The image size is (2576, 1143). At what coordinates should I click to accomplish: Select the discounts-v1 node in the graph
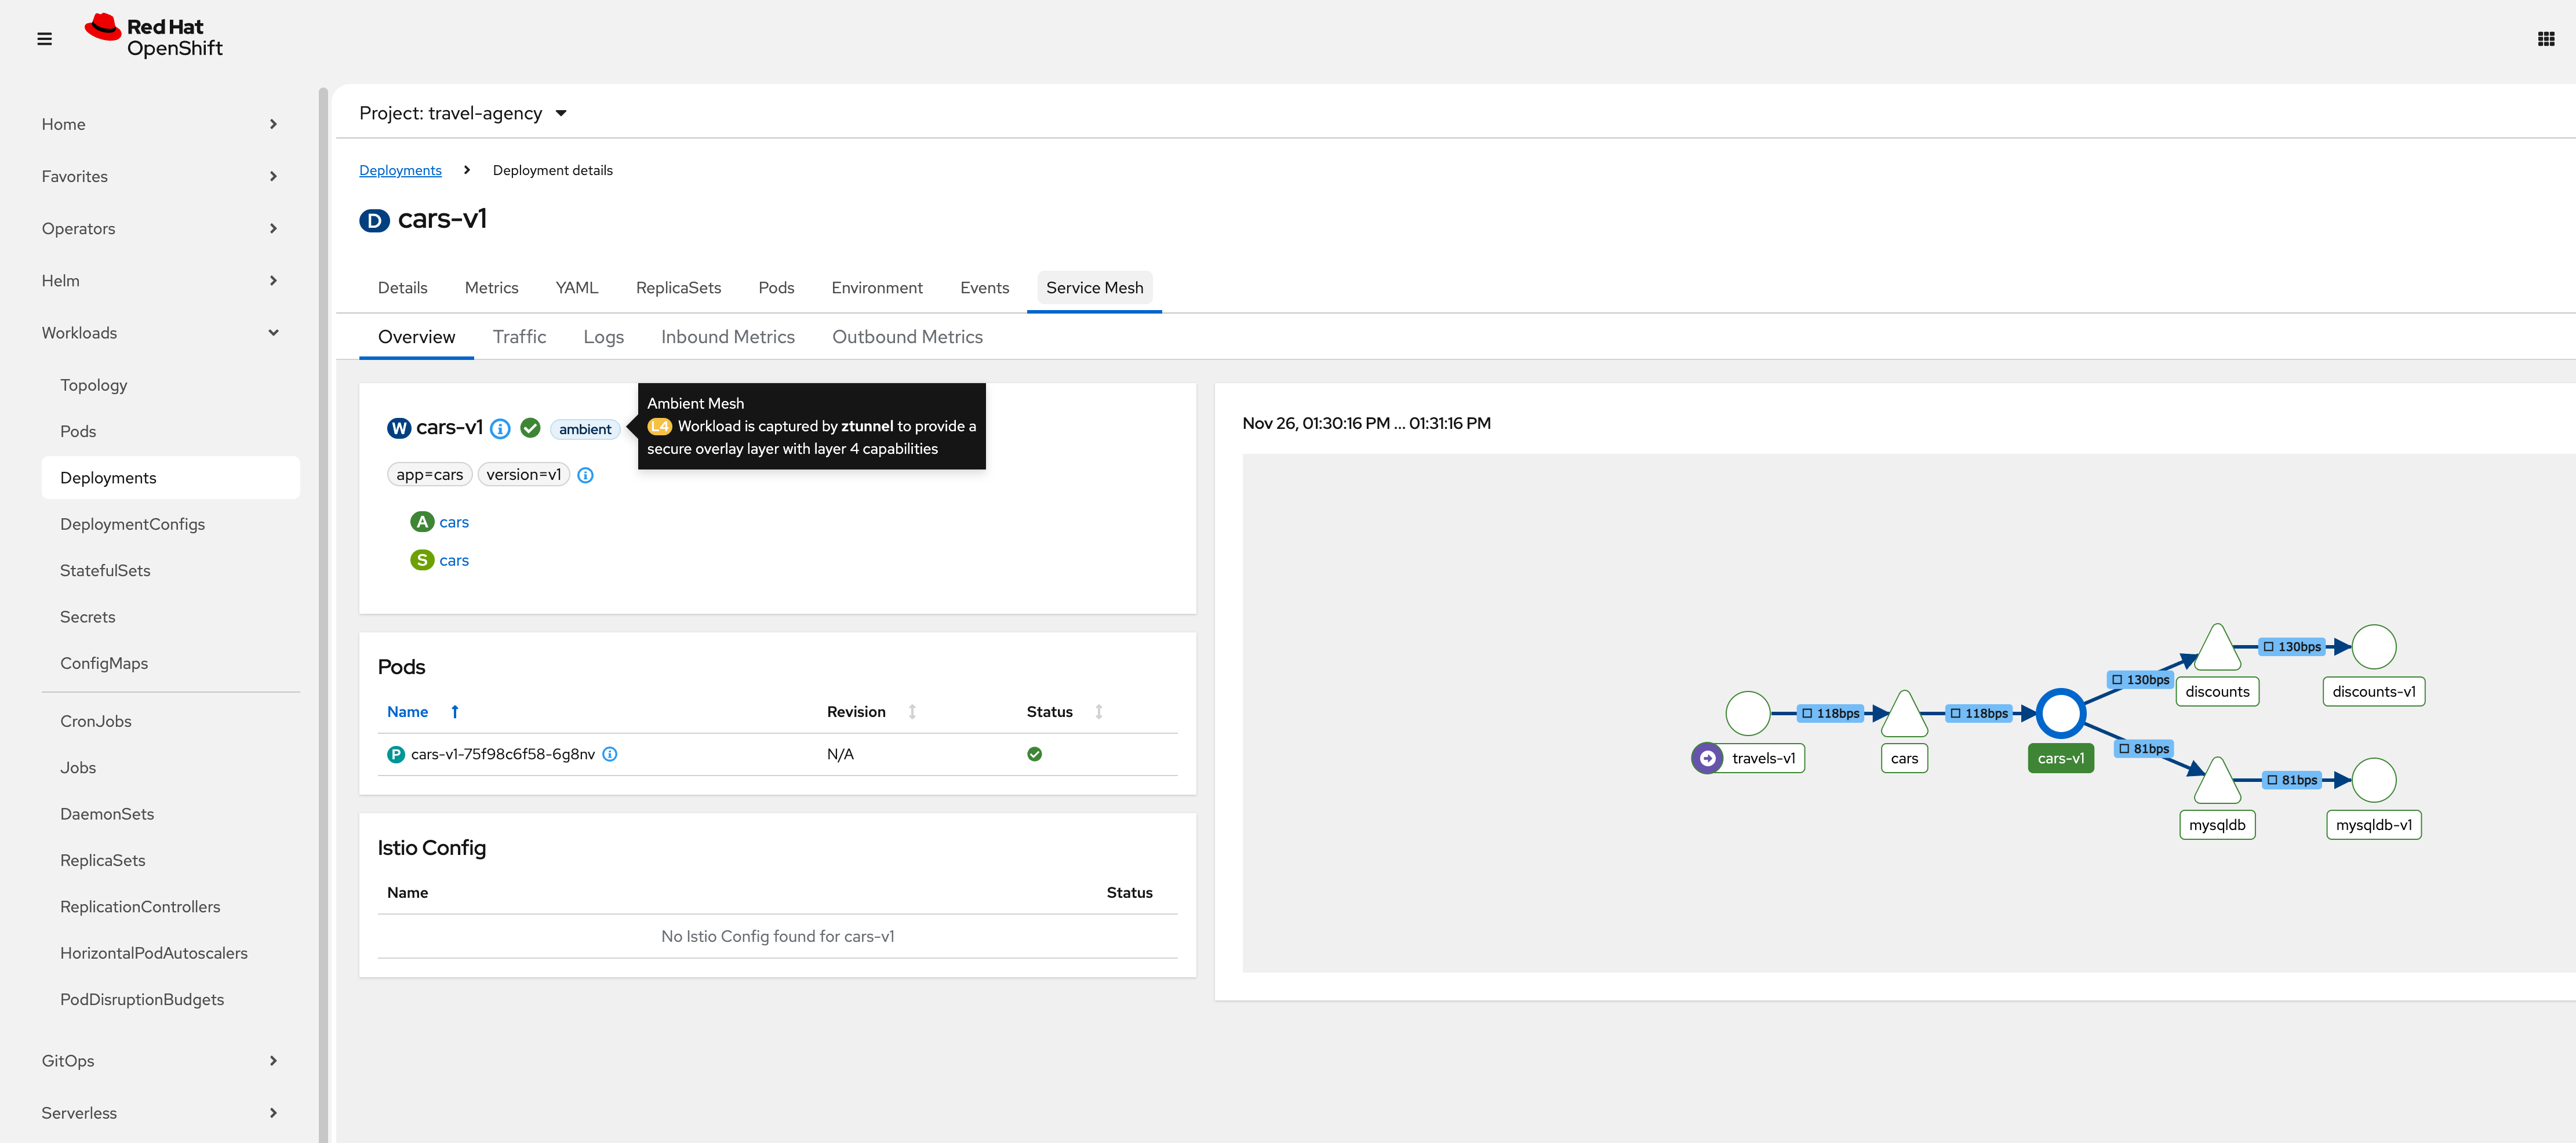coord(2374,646)
